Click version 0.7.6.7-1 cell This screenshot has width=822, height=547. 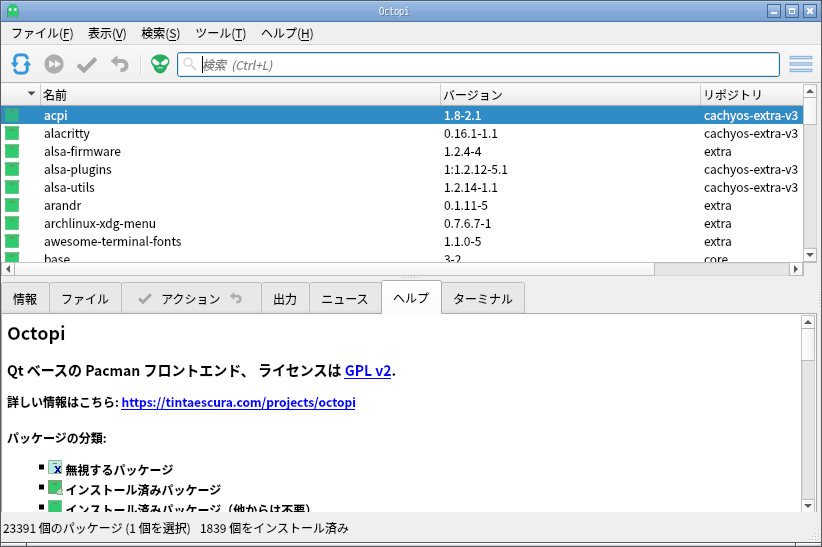[468, 223]
